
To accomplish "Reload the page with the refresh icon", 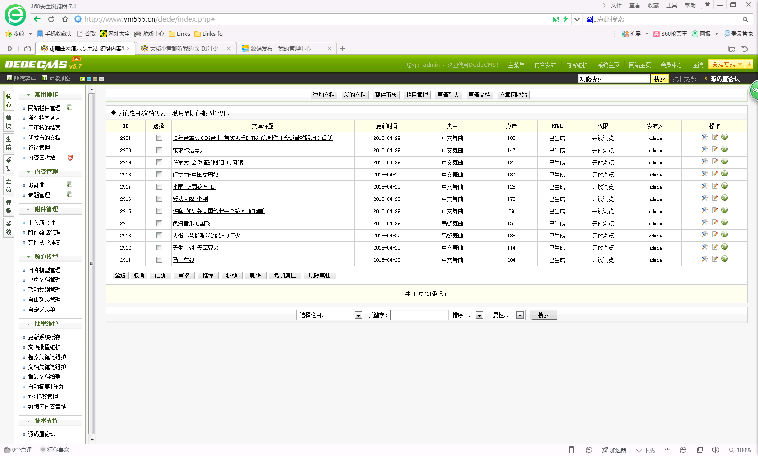I will pyautogui.click(x=51, y=19).
